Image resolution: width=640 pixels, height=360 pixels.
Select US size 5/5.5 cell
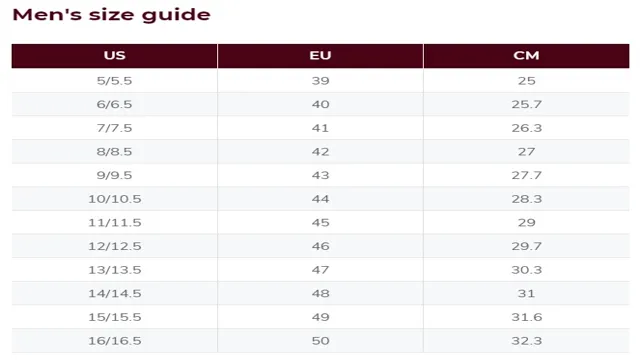114,80
